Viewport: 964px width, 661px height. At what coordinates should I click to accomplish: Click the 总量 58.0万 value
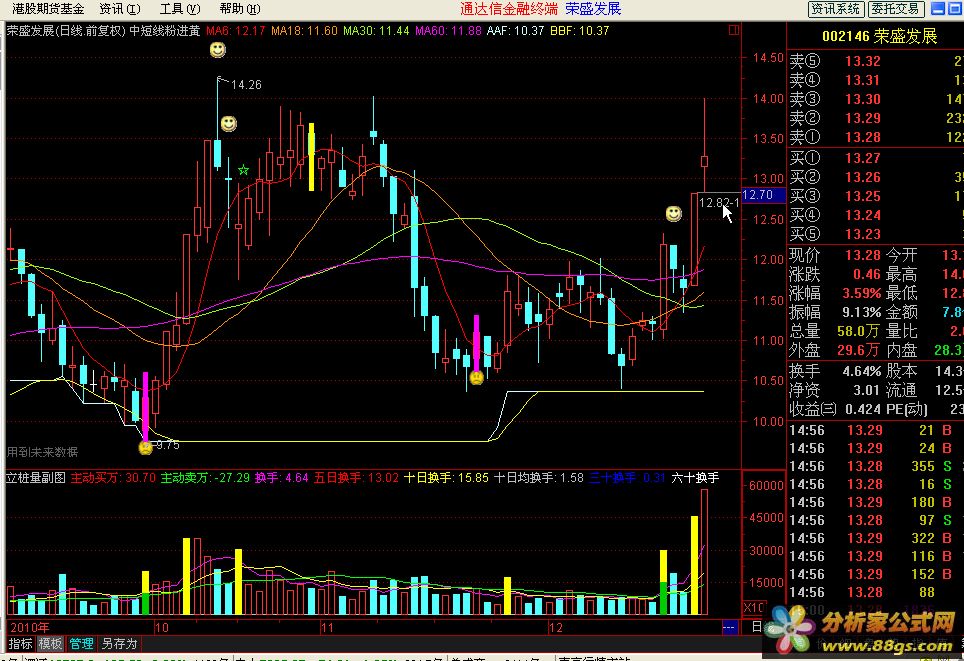(x=859, y=331)
